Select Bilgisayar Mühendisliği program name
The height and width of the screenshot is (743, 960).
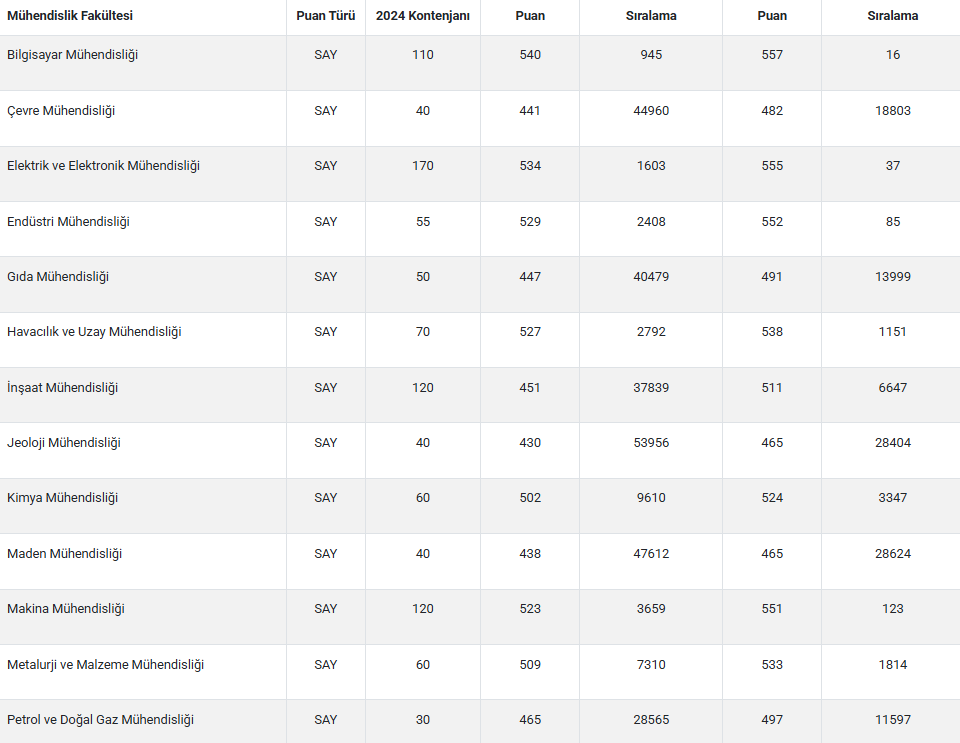click(72, 55)
